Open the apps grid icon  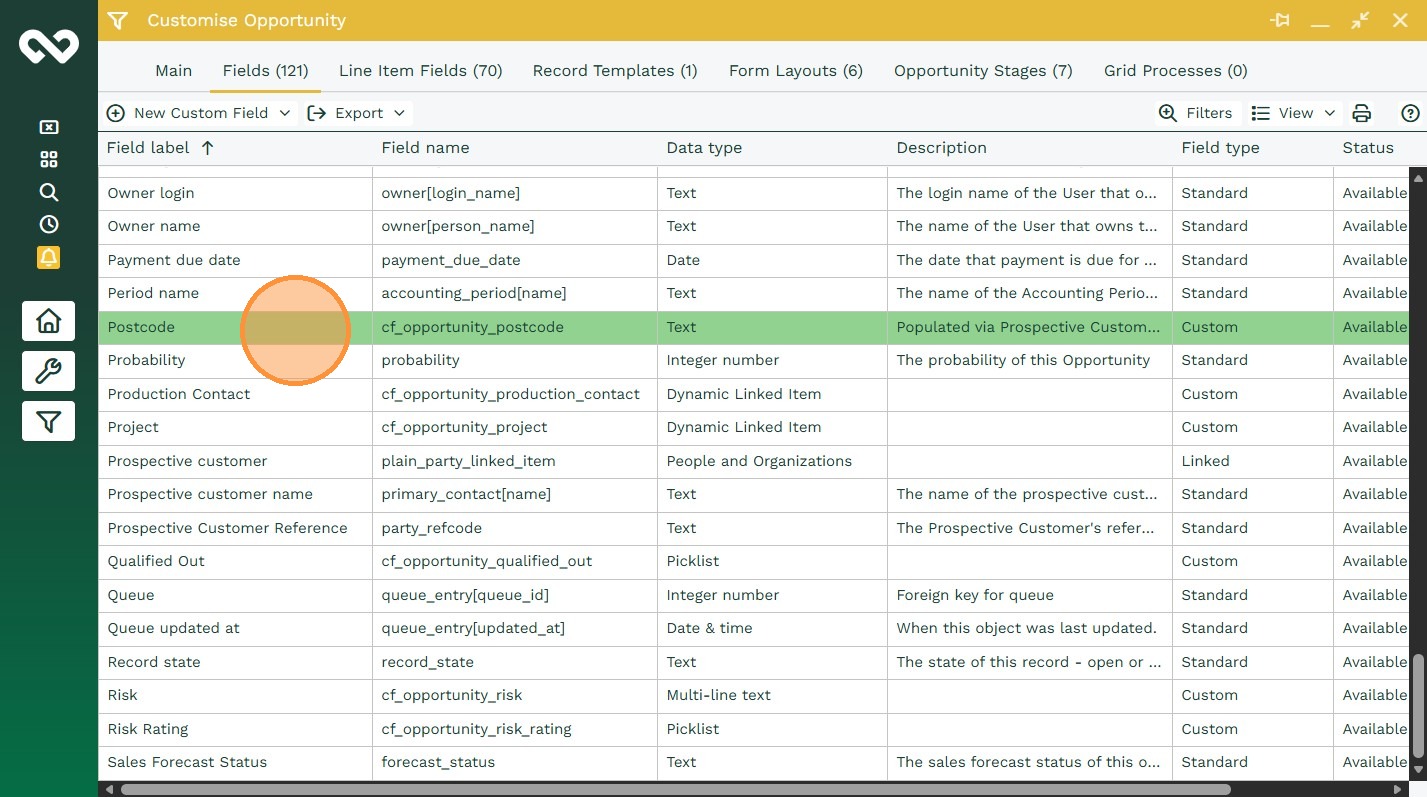pyautogui.click(x=48, y=160)
